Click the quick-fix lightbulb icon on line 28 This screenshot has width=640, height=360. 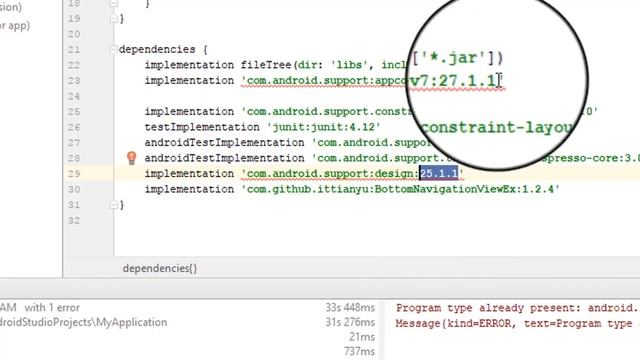pos(131,158)
